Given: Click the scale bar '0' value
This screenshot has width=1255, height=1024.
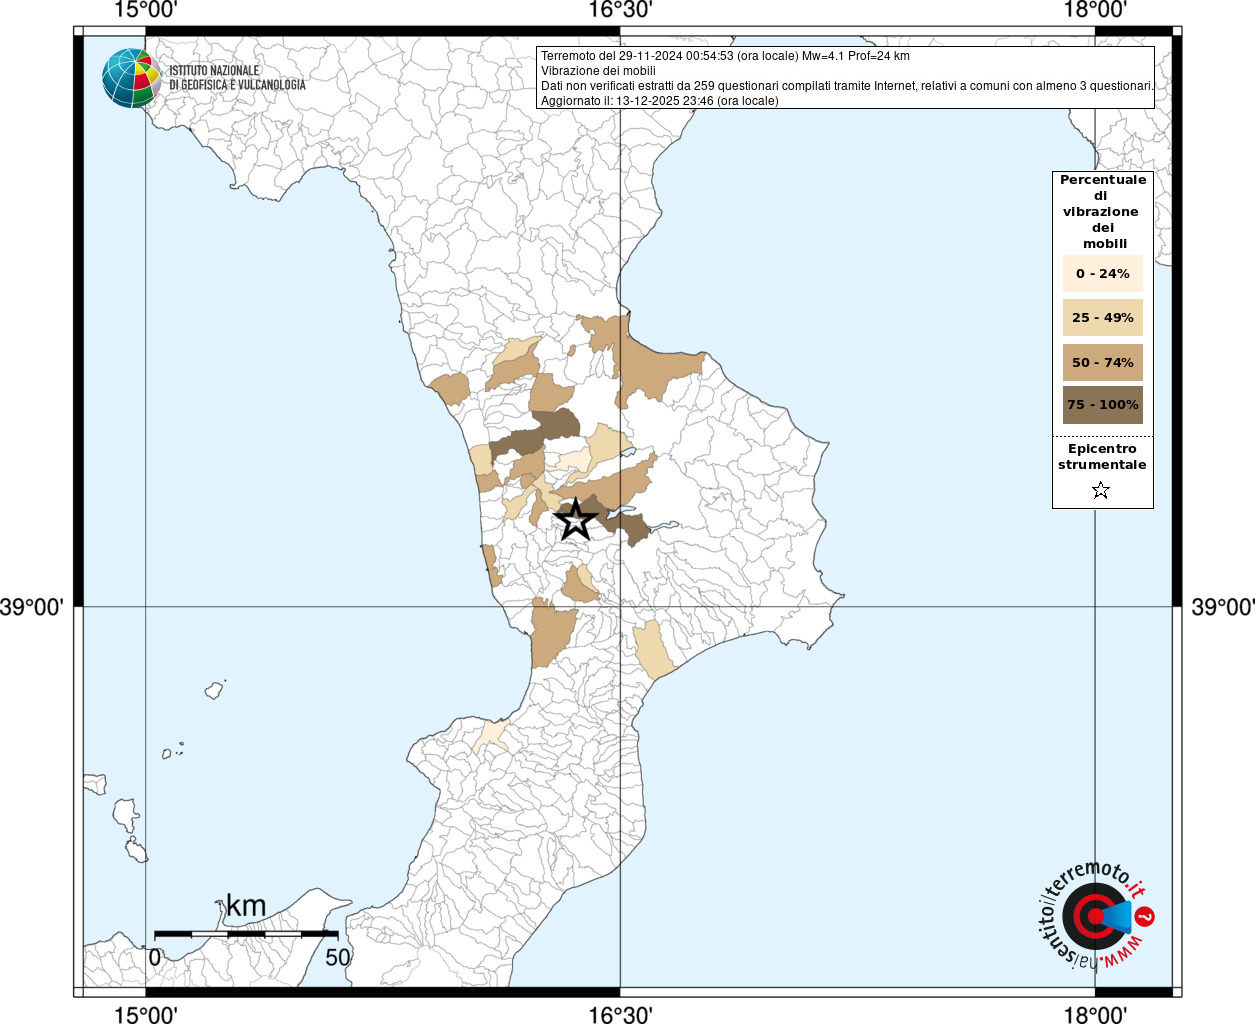Looking at the screenshot, I should (x=154, y=957).
